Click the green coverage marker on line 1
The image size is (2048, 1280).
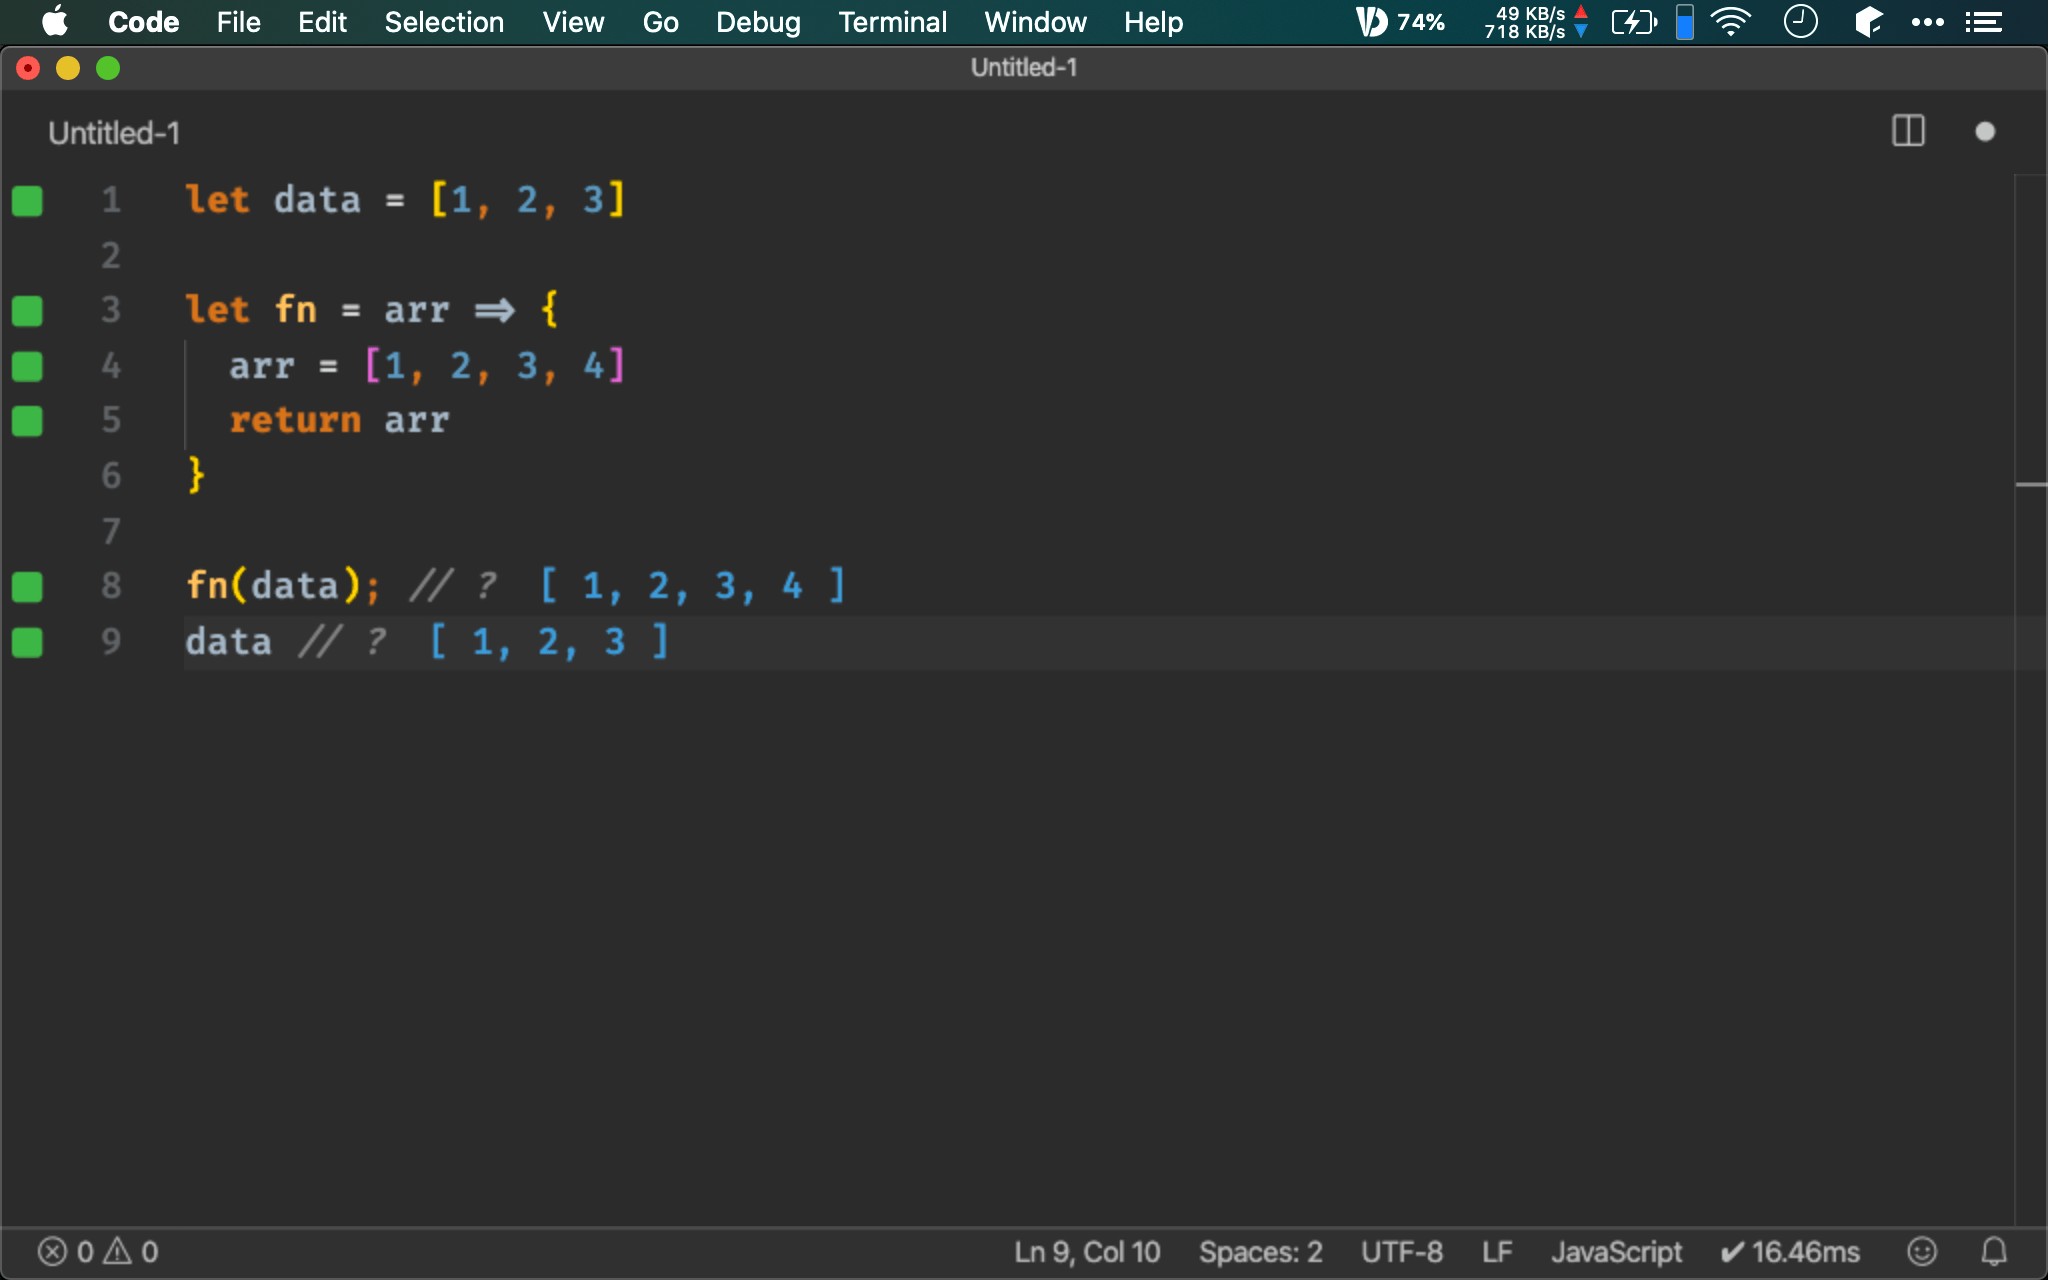[27, 201]
